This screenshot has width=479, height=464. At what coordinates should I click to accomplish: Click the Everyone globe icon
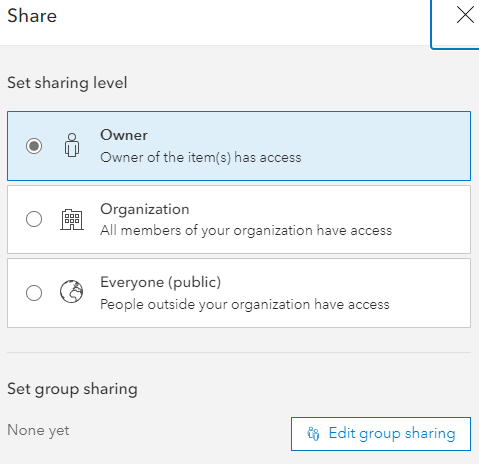tap(71, 292)
